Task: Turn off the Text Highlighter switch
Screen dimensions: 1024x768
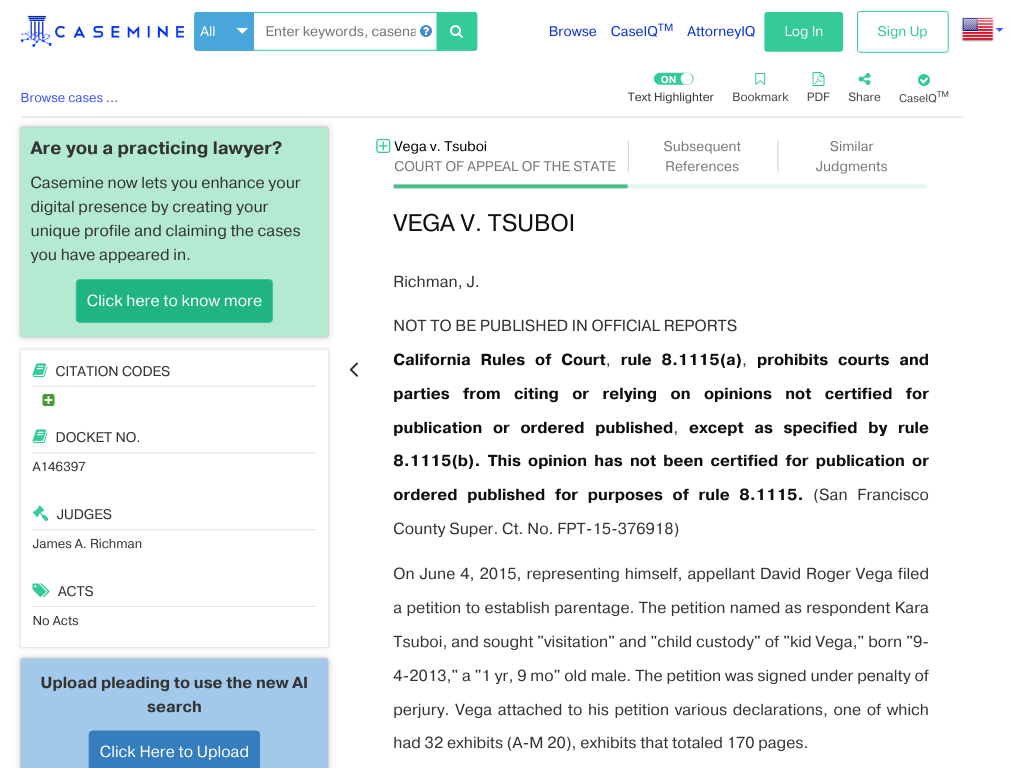Action: (673, 79)
